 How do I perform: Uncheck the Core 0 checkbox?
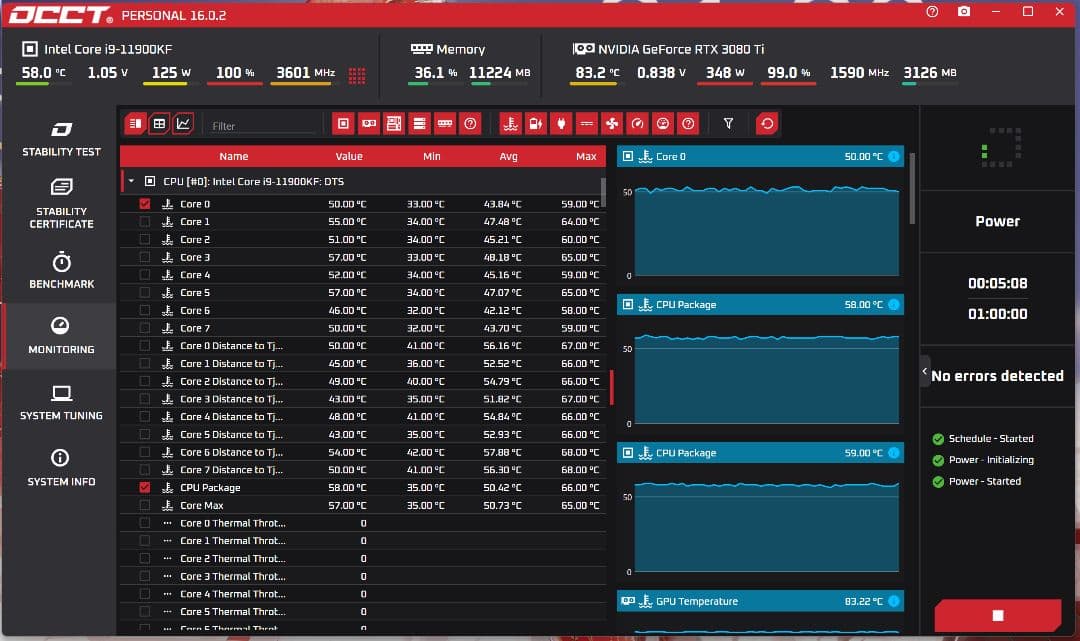145,204
